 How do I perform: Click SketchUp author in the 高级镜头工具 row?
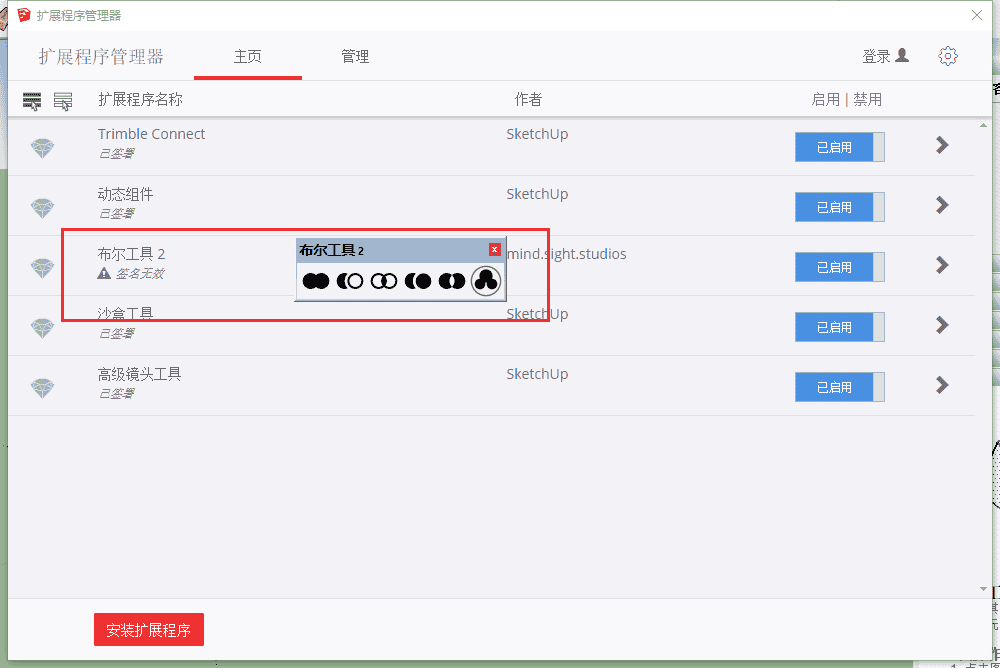[x=537, y=374]
